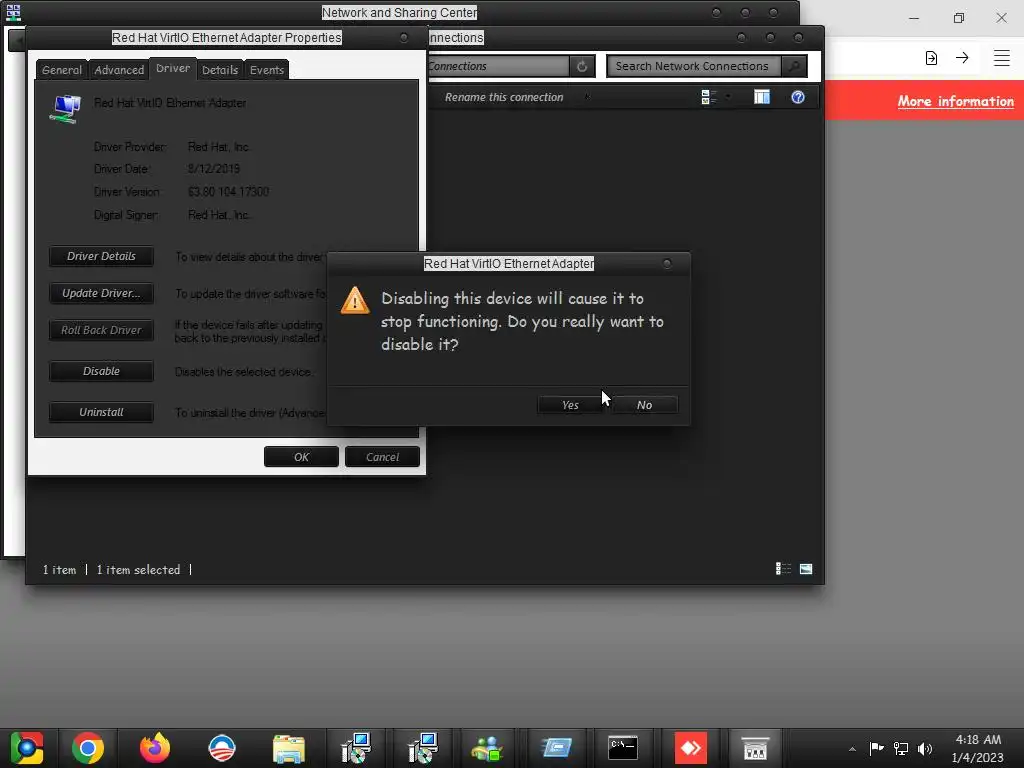Click the Uninstall driver button
Viewport: 1024px width, 768px height.
click(101, 412)
